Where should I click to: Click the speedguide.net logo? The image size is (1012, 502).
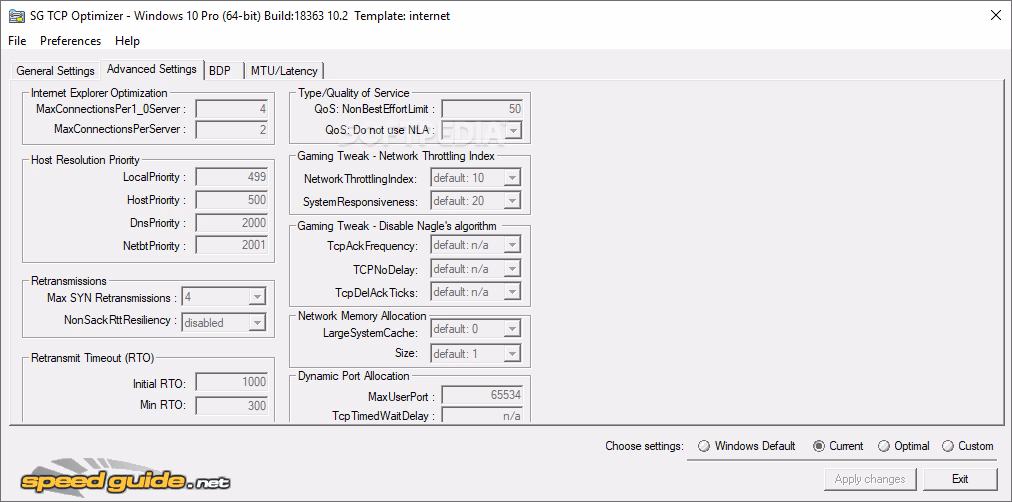[125, 477]
